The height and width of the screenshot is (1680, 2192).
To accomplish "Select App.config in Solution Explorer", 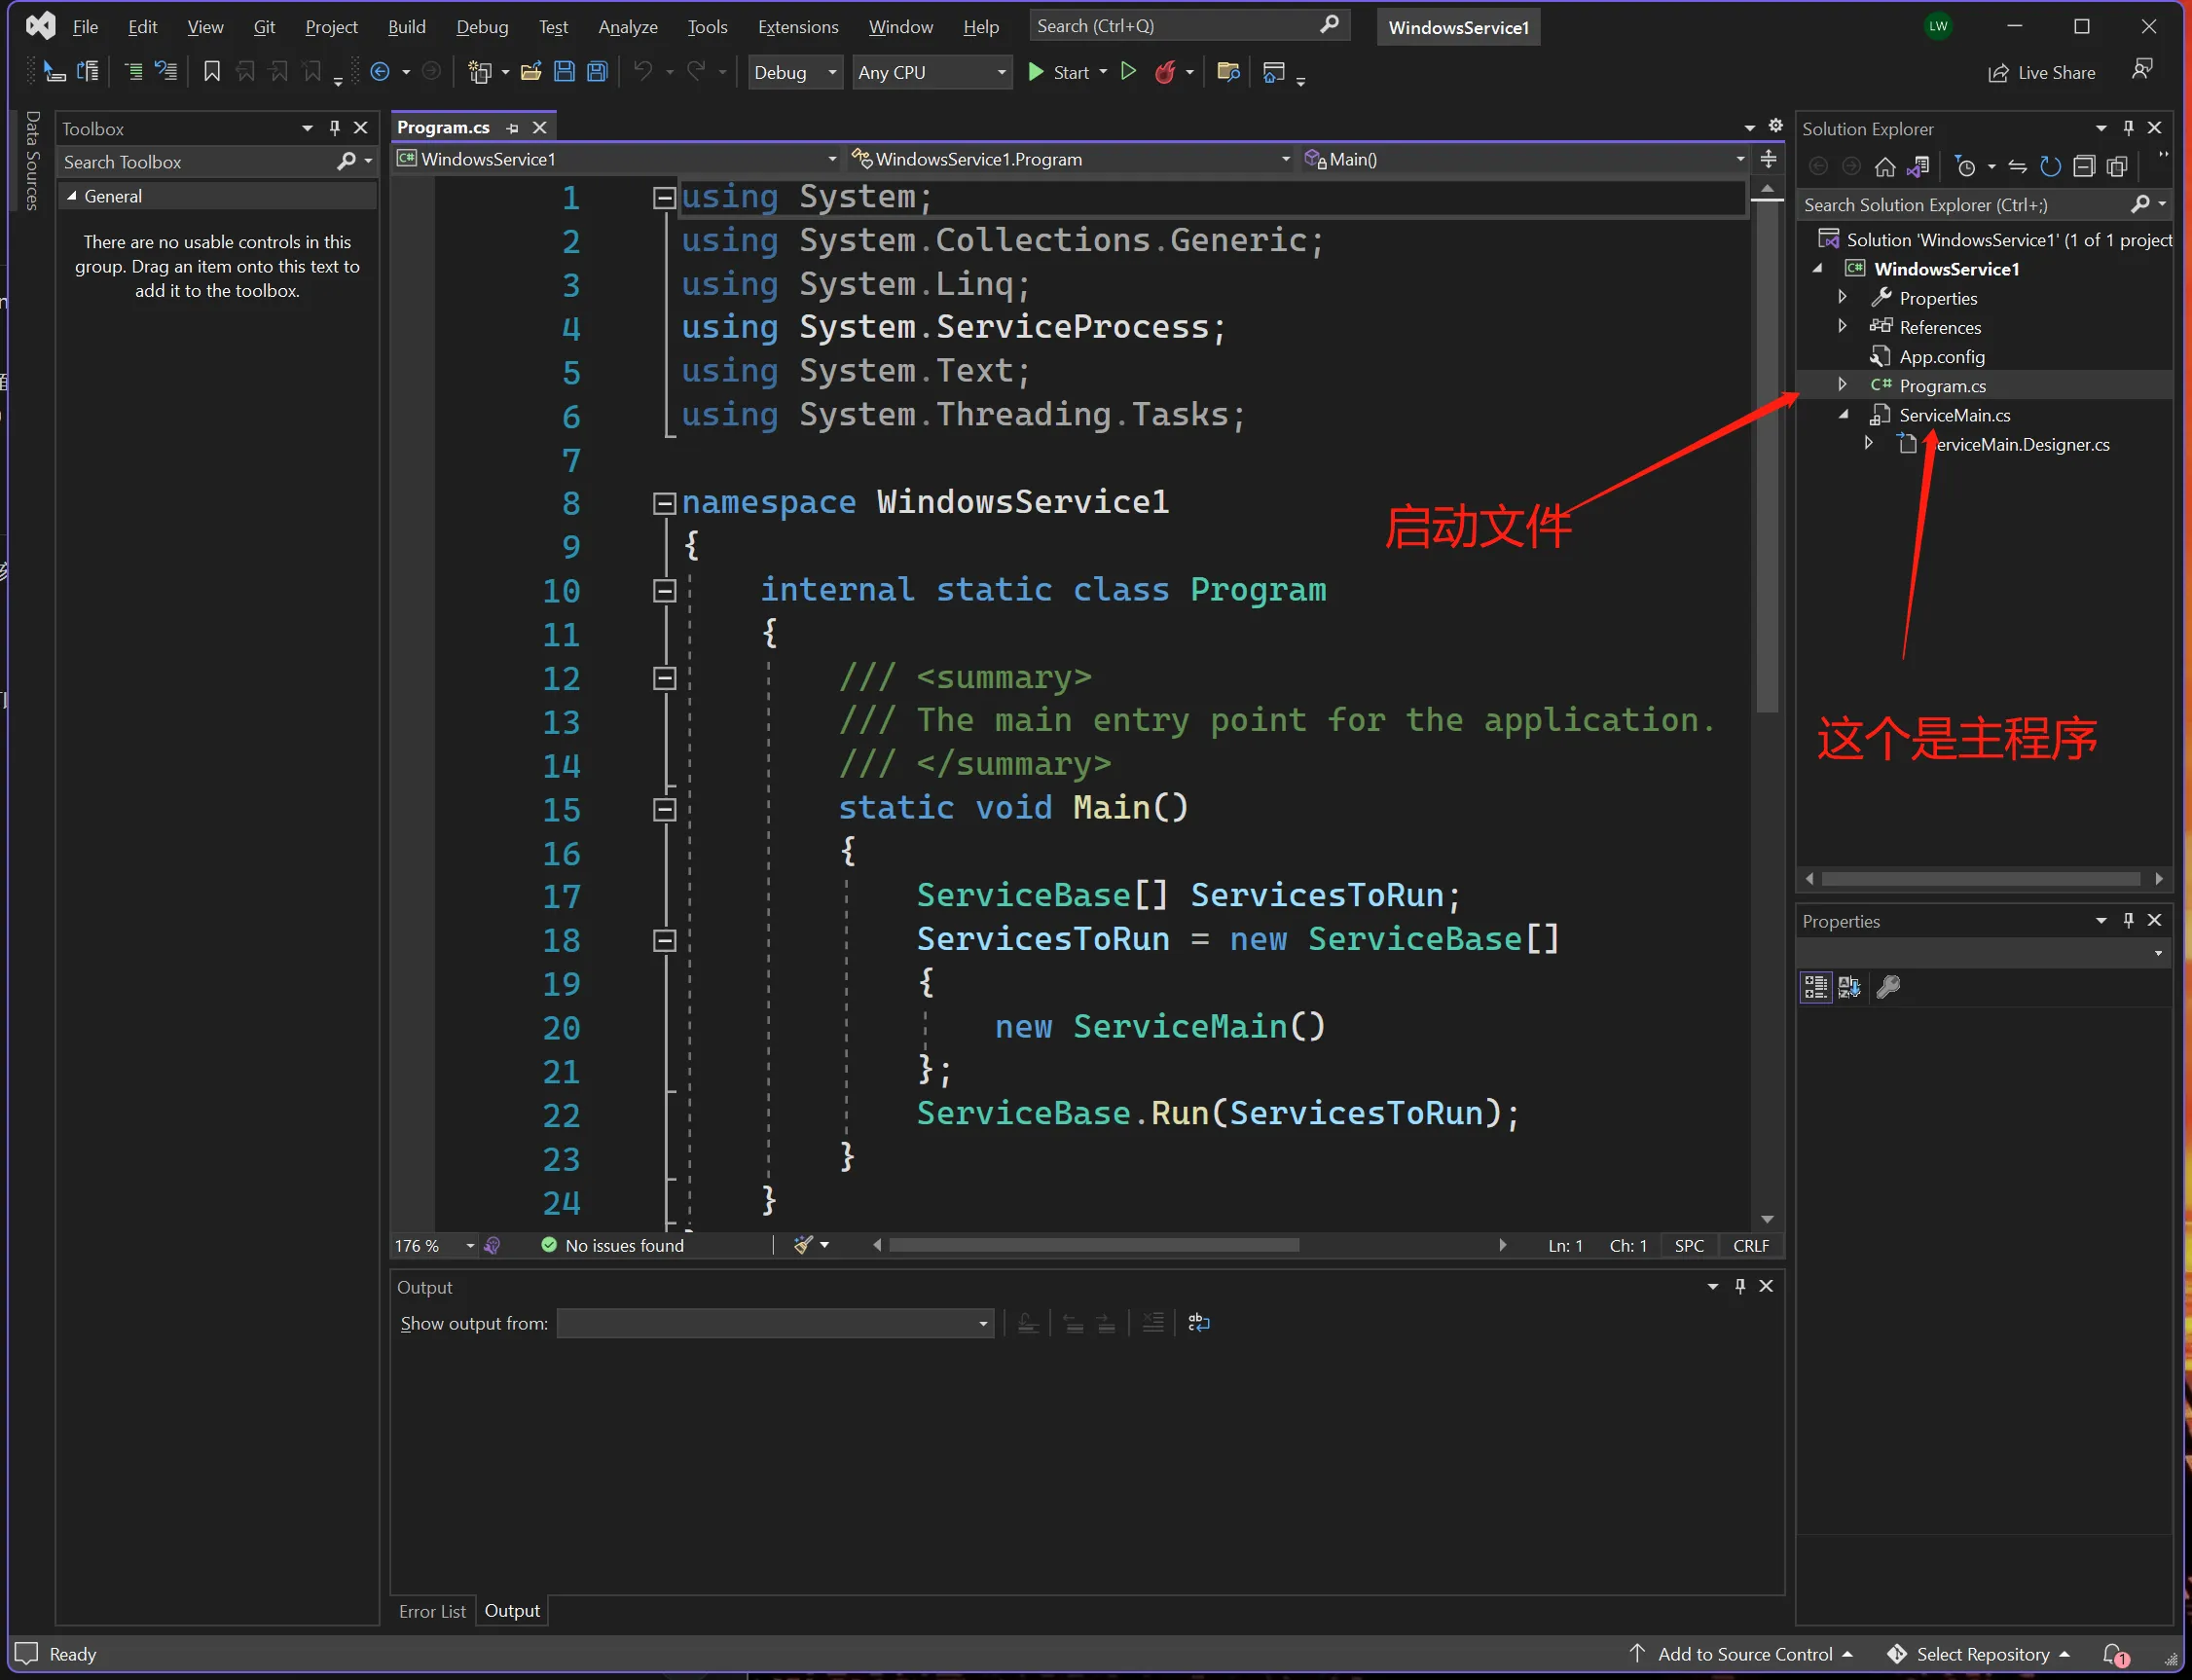I will pos(1941,357).
